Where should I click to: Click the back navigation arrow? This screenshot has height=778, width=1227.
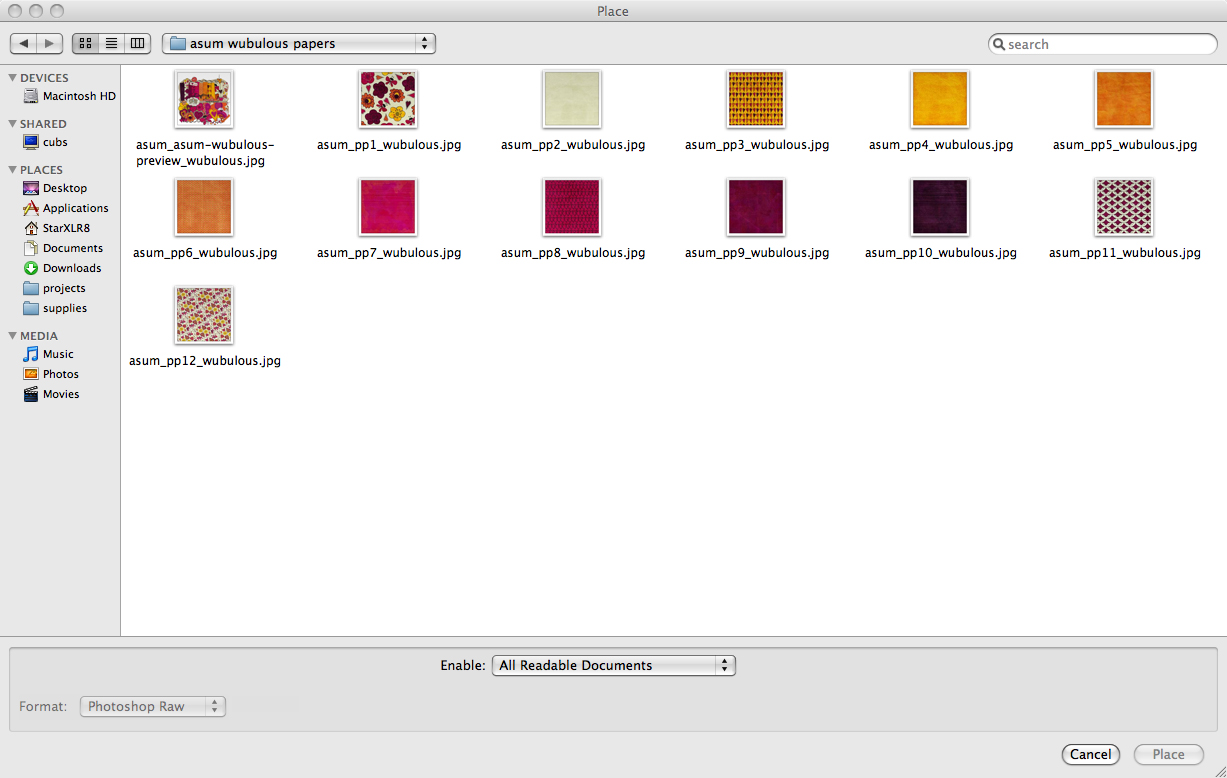tap(24, 44)
